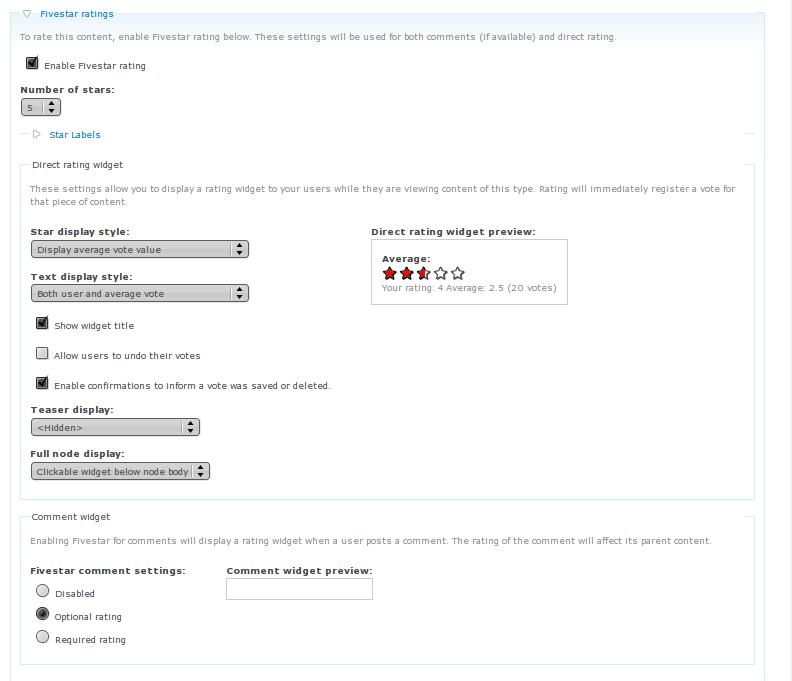Uncheck Enable Fivestar rating checkbox

(x=32, y=63)
